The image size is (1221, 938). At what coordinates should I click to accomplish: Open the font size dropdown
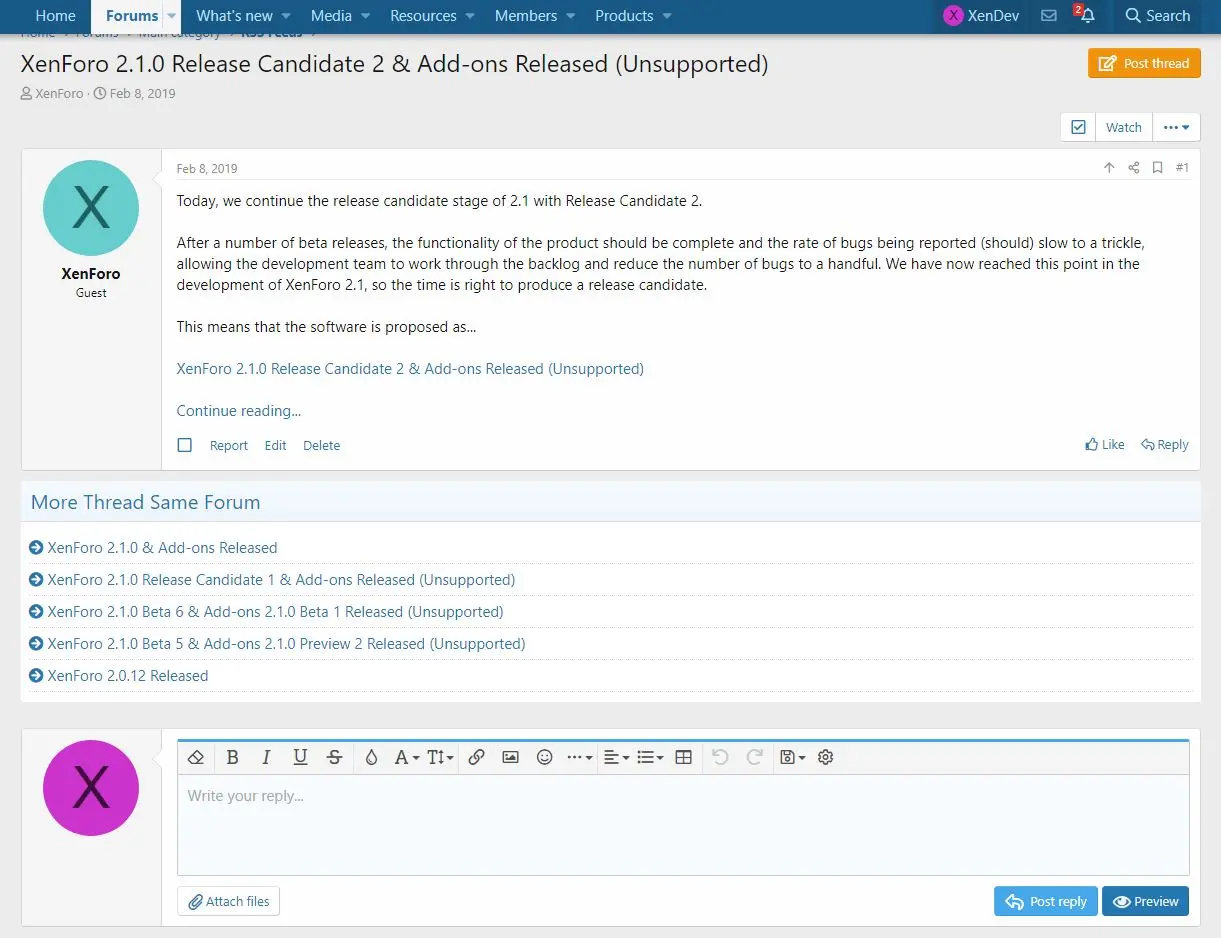coord(440,758)
